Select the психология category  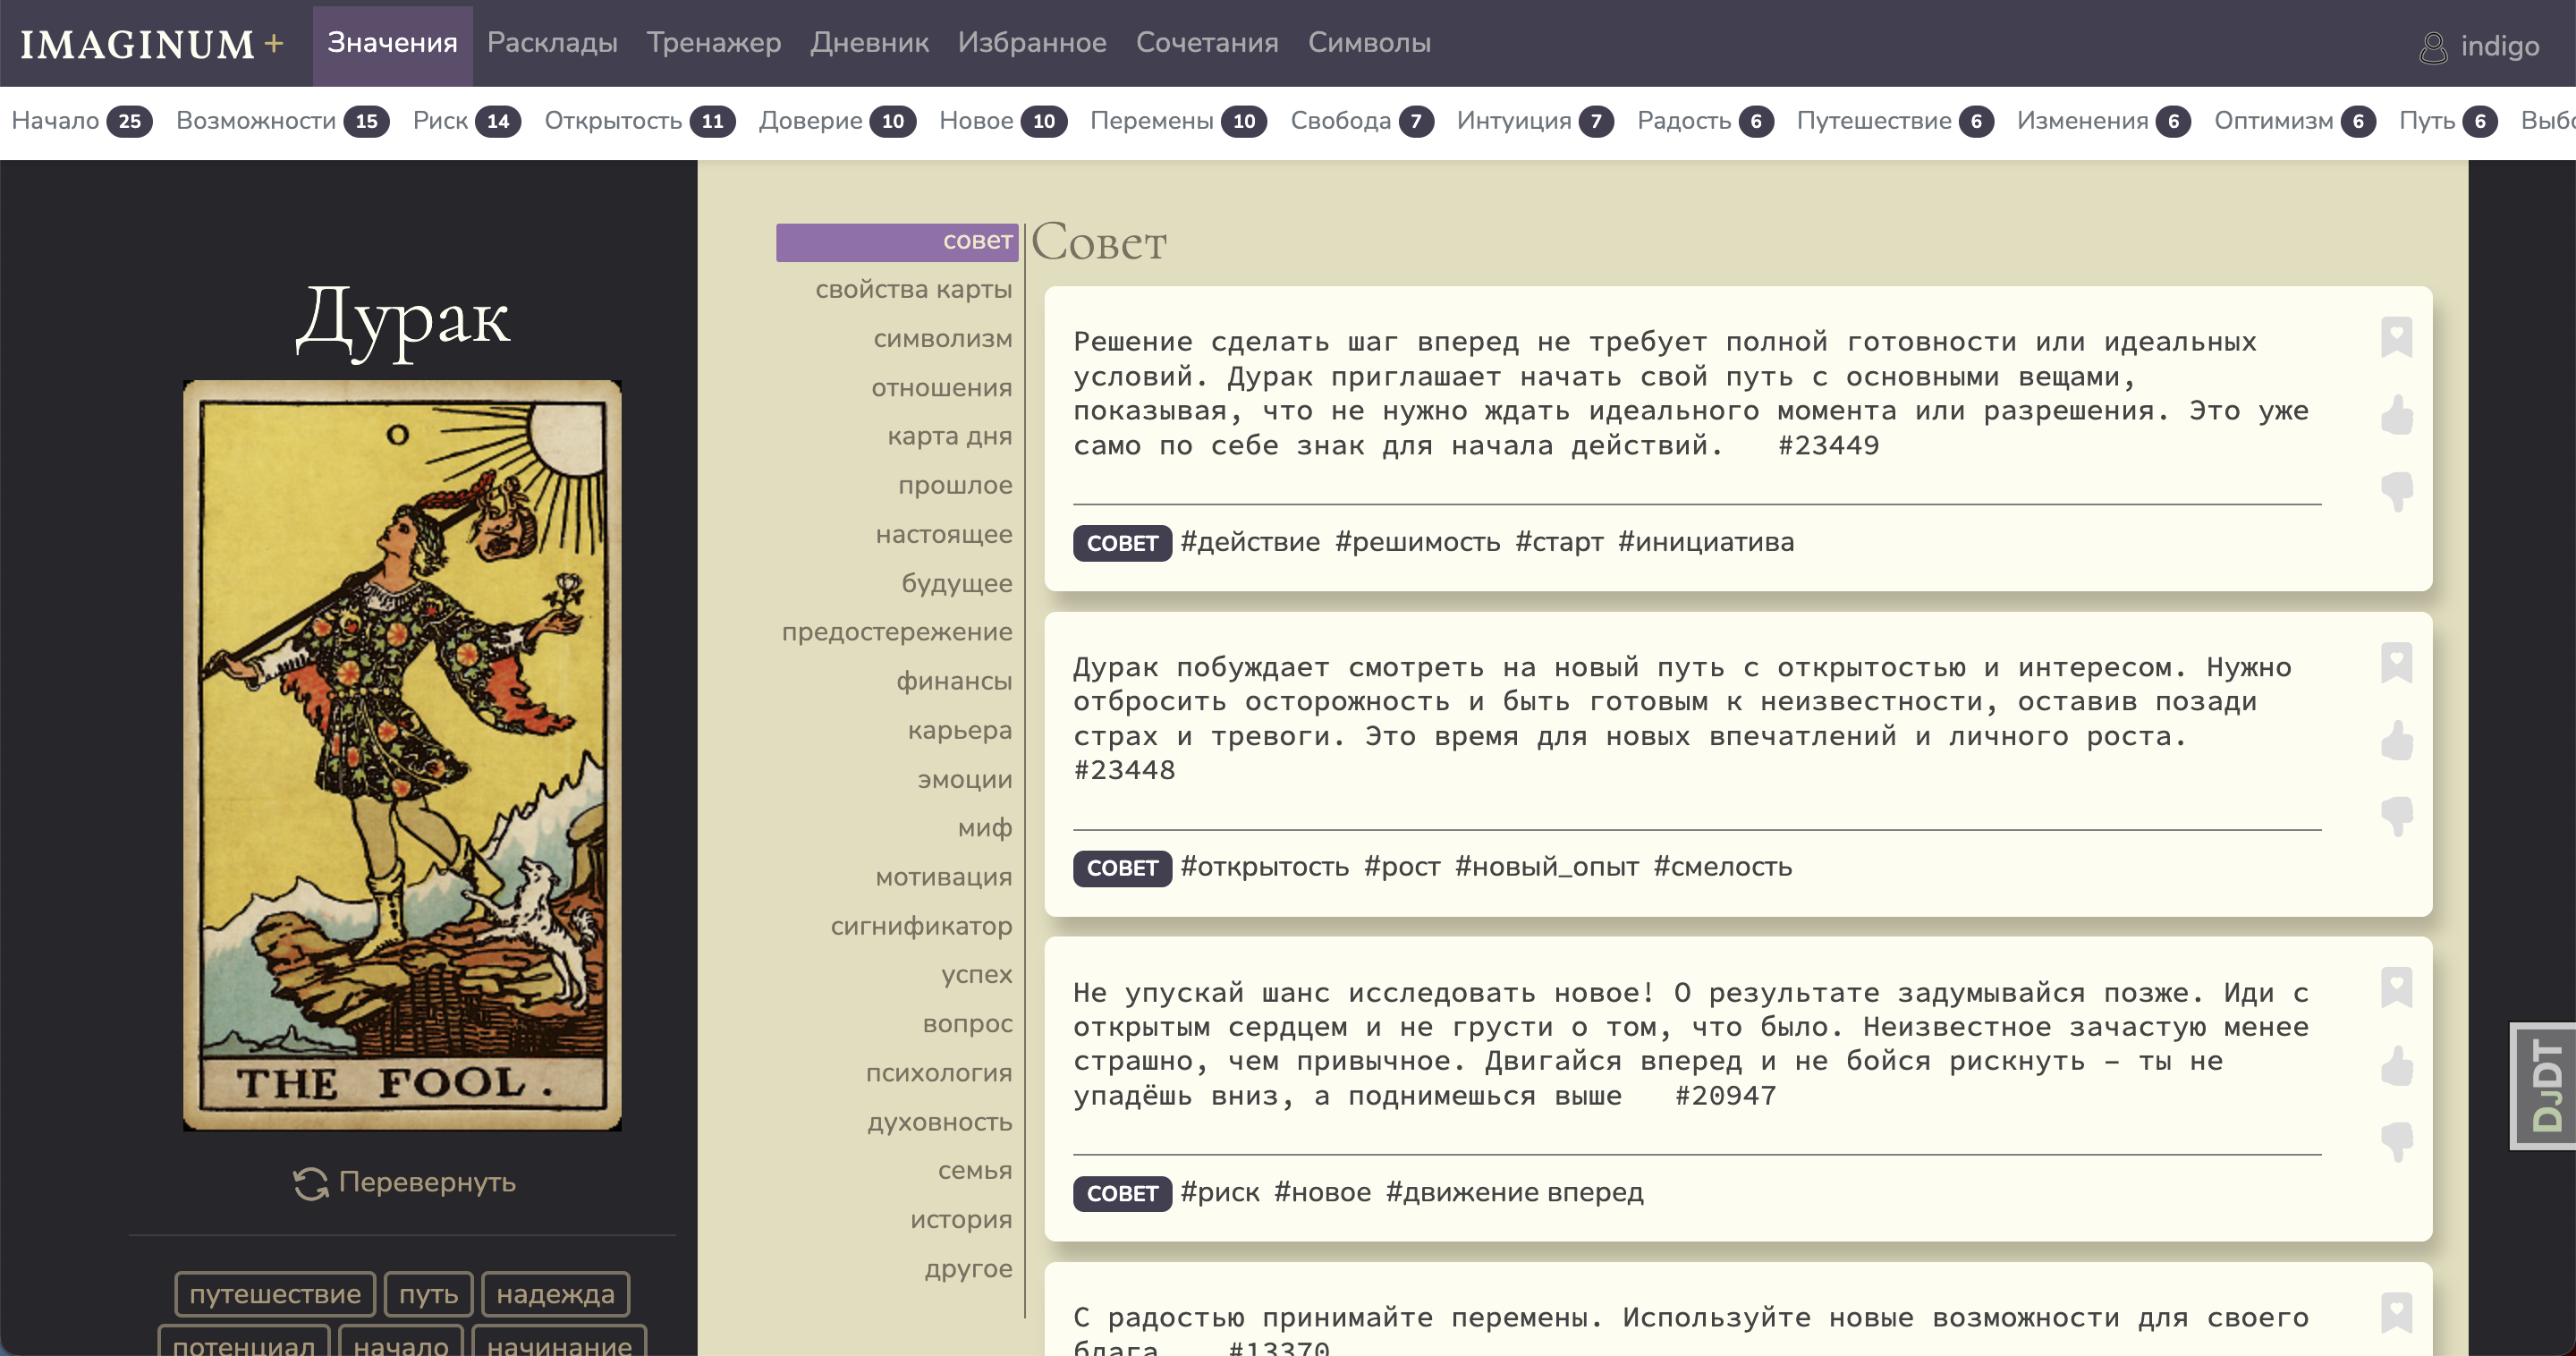click(x=939, y=1073)
